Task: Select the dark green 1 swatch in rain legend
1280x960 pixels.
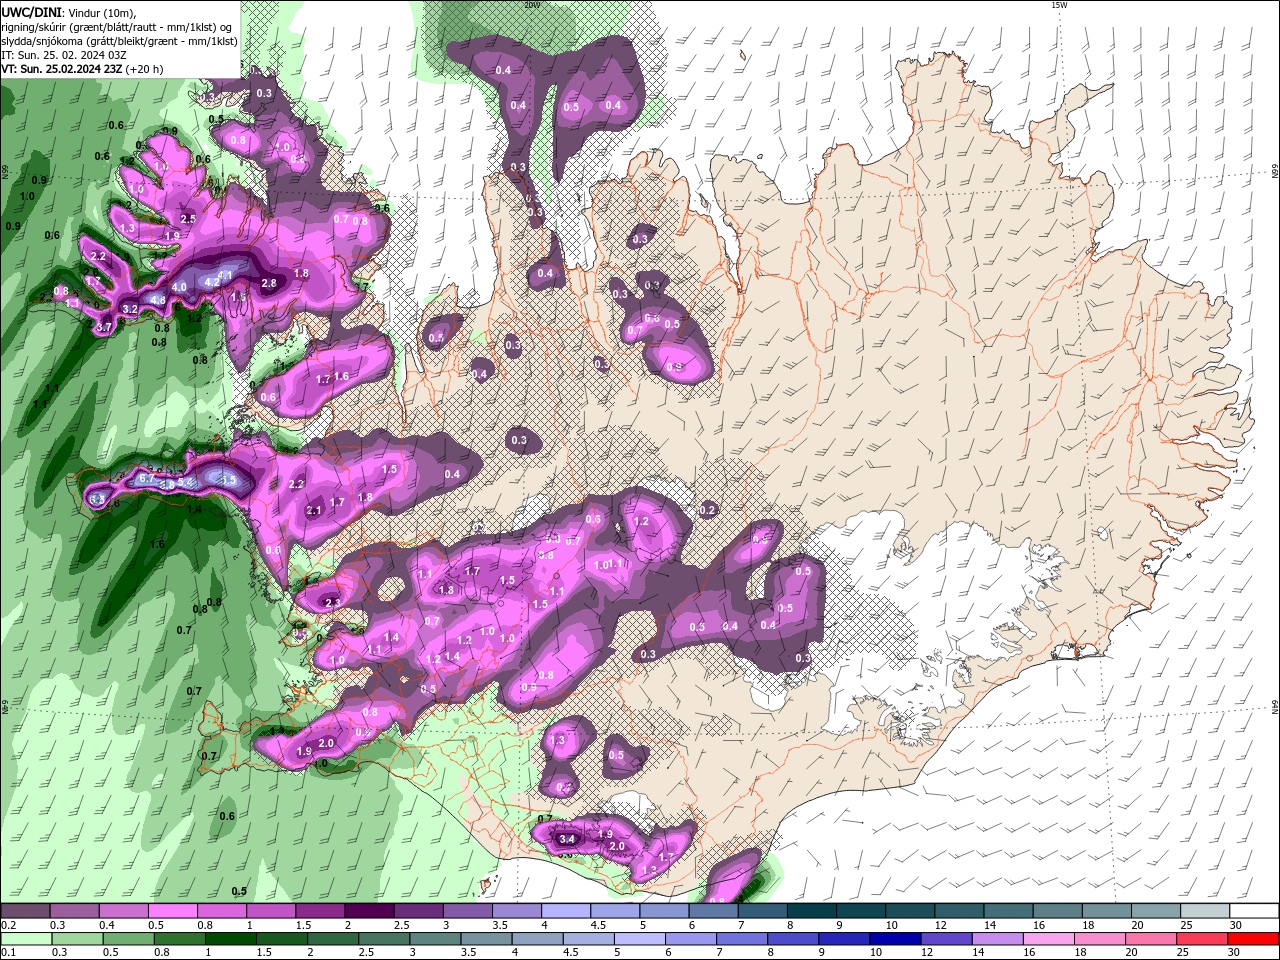Action: (x=230, y=939)
